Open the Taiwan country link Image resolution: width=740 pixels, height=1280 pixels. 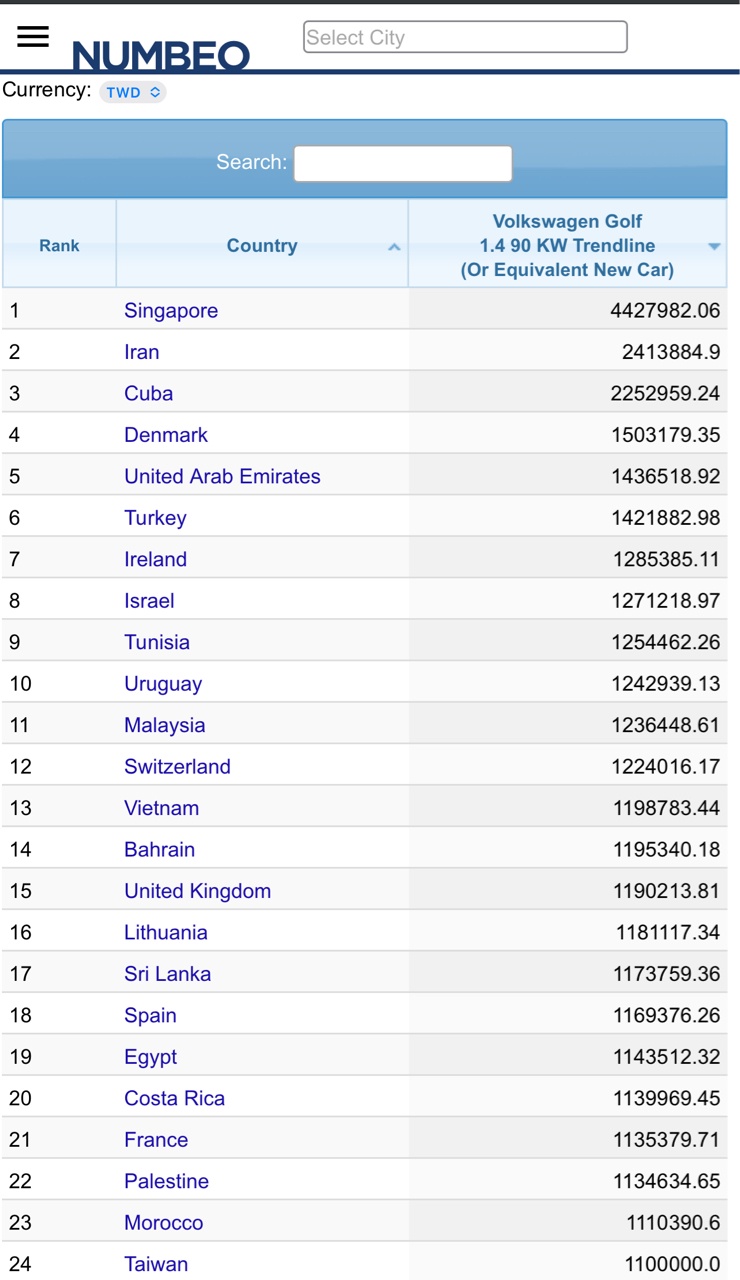[x=156, y=1264]
